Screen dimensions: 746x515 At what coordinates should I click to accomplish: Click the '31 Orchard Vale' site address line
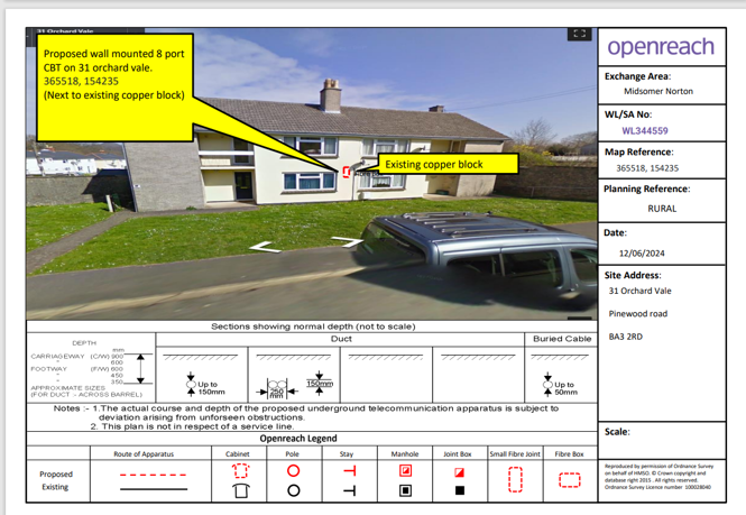click(640, 291)
